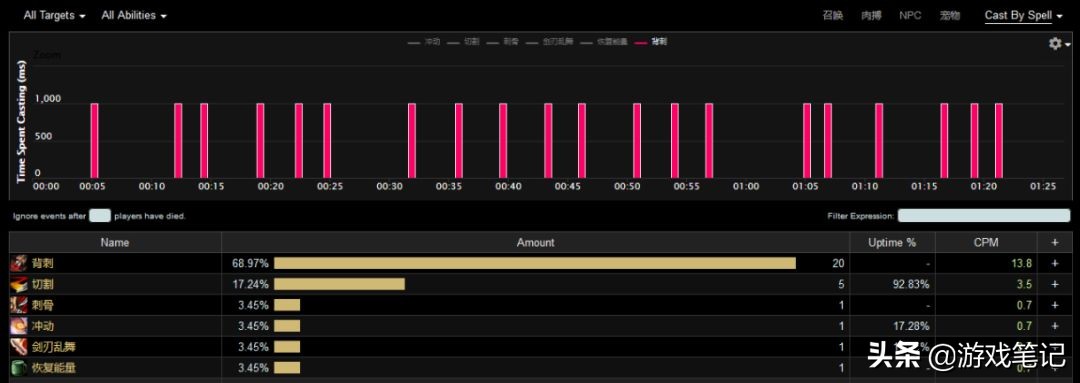The image size is (1080, 383).
Task: Open the 背刺 ability name link
Action: pyautogui.click(x=43, y=263)
